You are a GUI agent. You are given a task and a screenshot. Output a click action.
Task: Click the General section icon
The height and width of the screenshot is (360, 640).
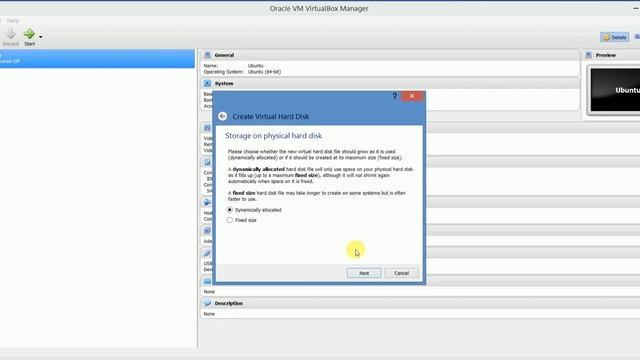tap(207, 55)
